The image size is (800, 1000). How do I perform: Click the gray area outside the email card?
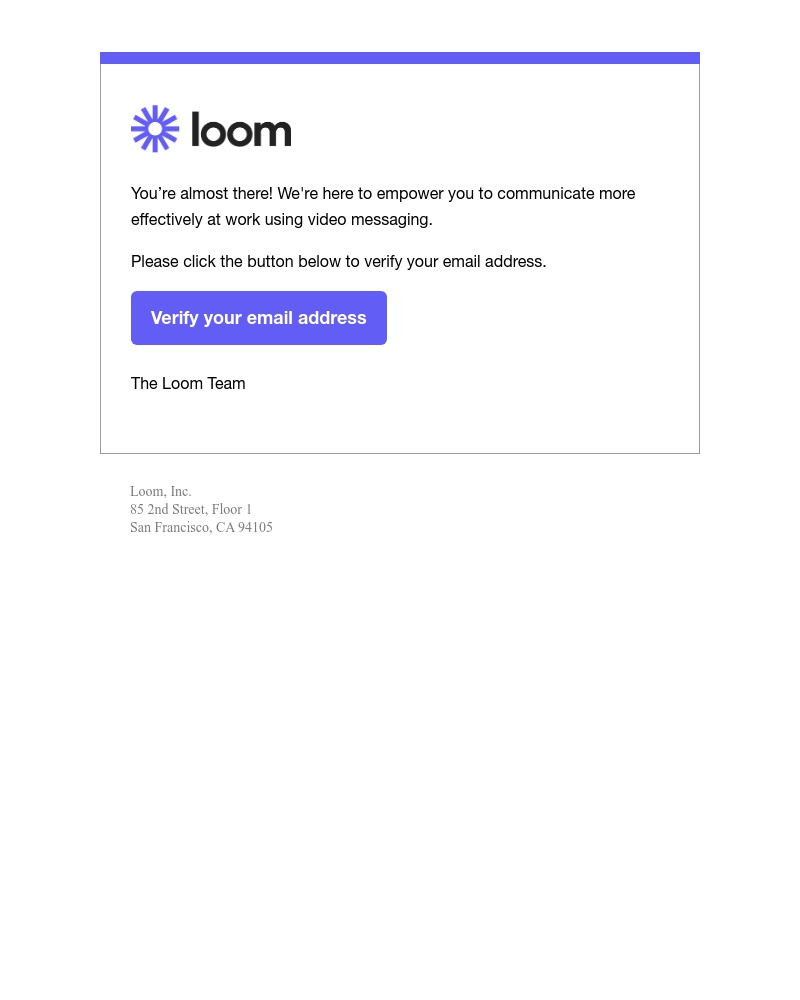click(400, 750)
